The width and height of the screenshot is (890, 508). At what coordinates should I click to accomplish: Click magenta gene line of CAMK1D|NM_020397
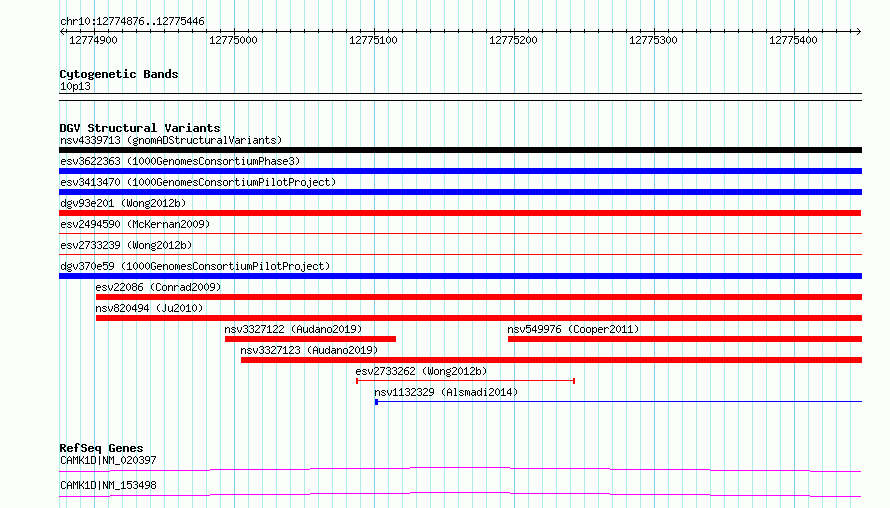tap(460, 469)
